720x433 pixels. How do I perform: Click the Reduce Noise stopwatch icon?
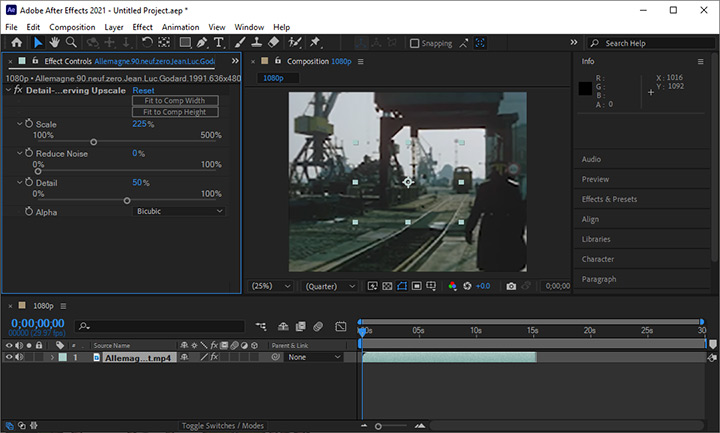tap(29, 153)
